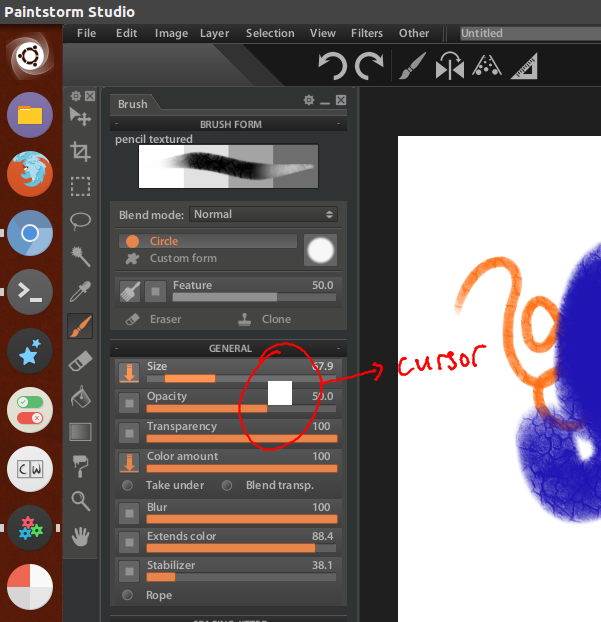
Task: Open the View menu
Action: pyautogui.click(x=323, y=33)
